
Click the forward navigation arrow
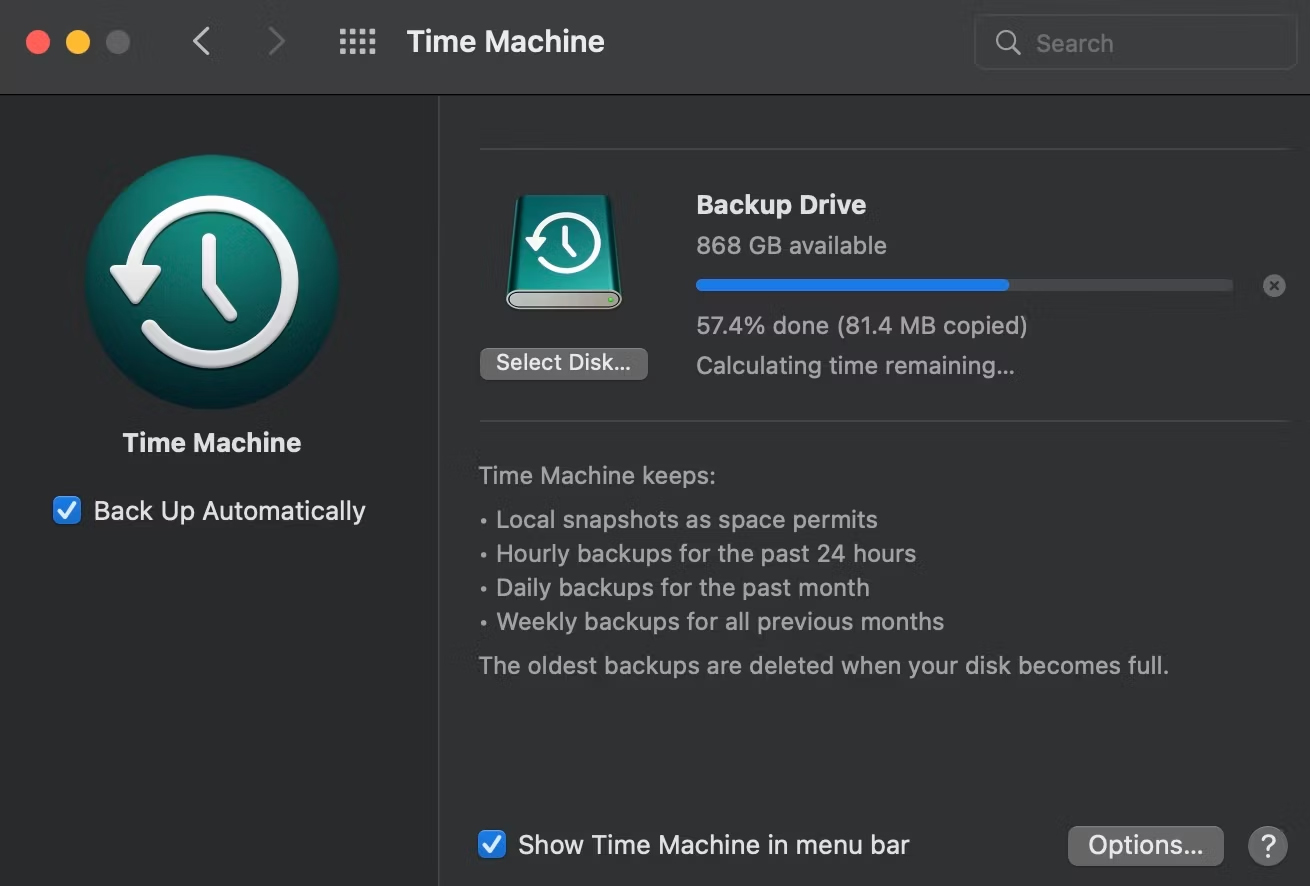pyautogui.click(x=275, y=41)
